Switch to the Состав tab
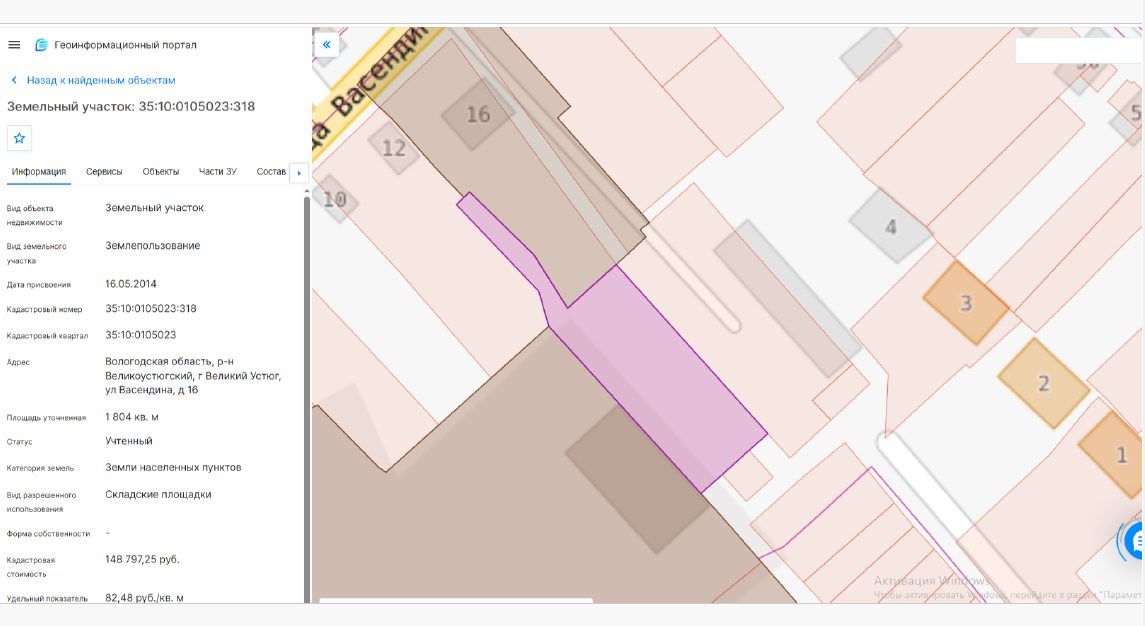Screen dimensions: 1145x626 [x=271, y=172]
